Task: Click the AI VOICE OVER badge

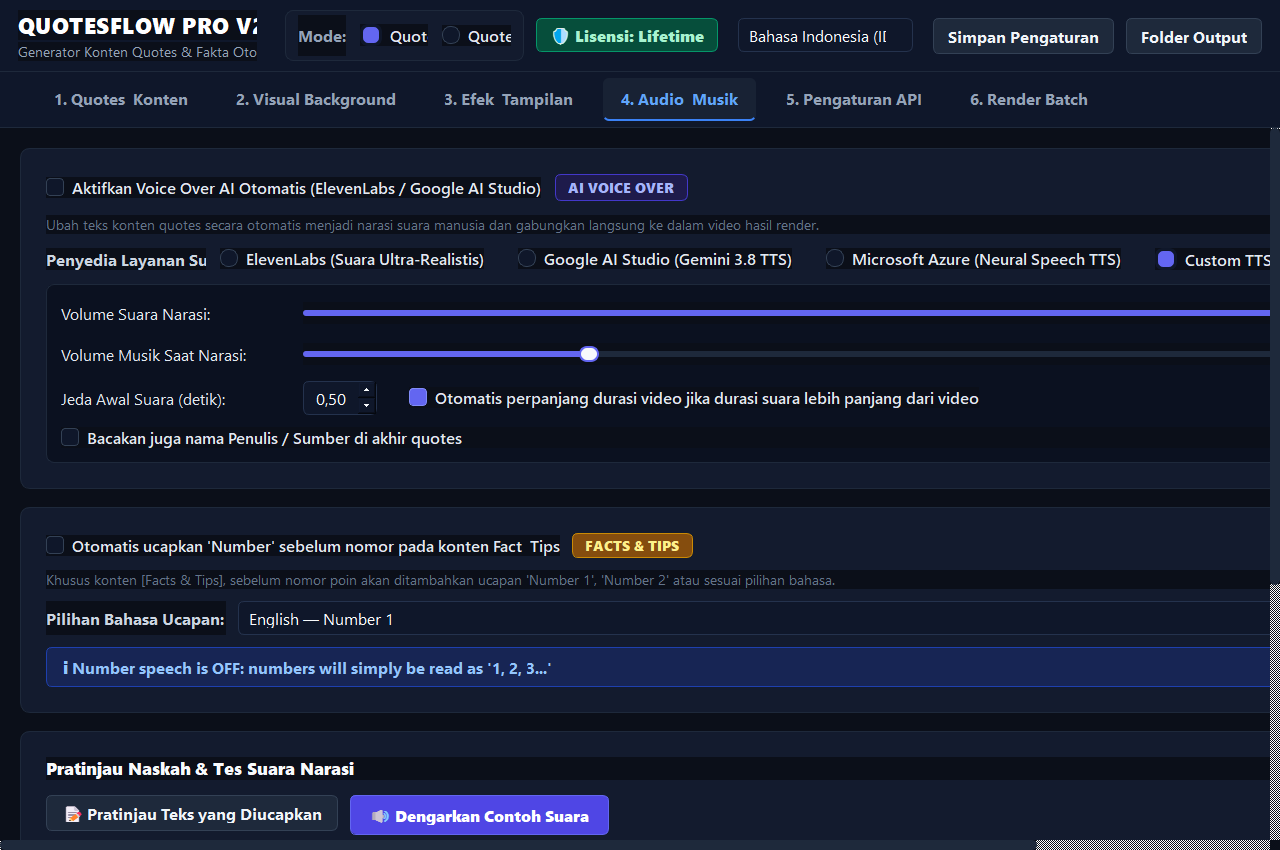Action: tap(621, 188)
